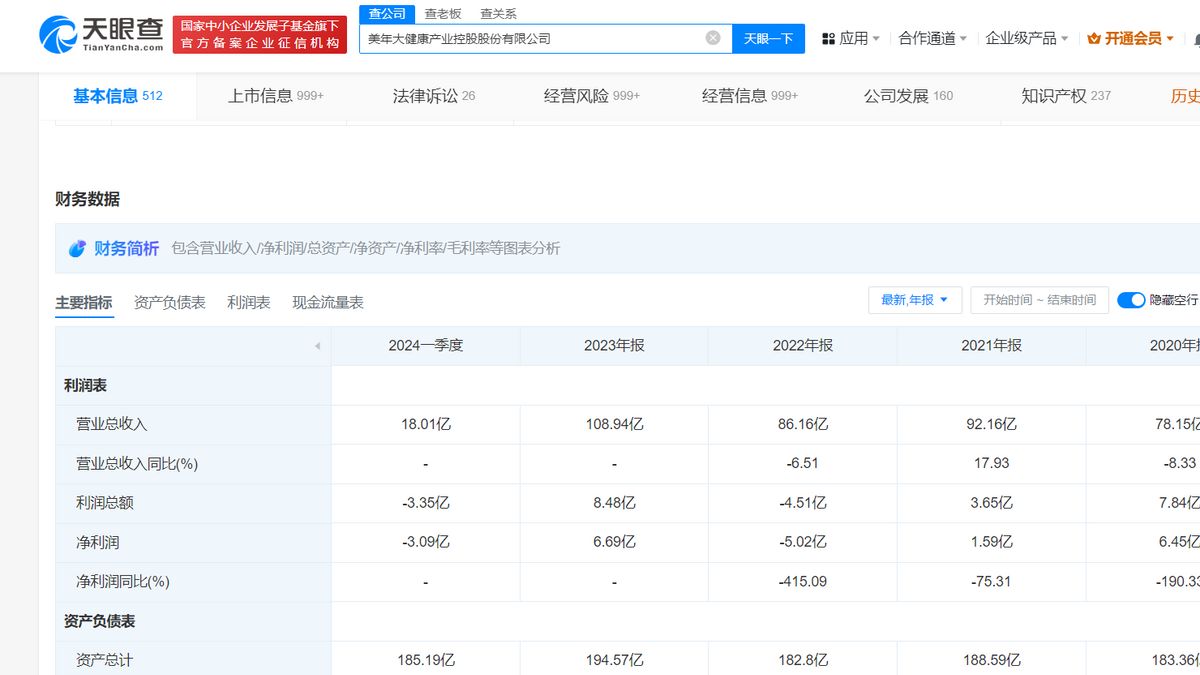
Task: Click the 资产负债表 section row header
Action: coord(100,621)
